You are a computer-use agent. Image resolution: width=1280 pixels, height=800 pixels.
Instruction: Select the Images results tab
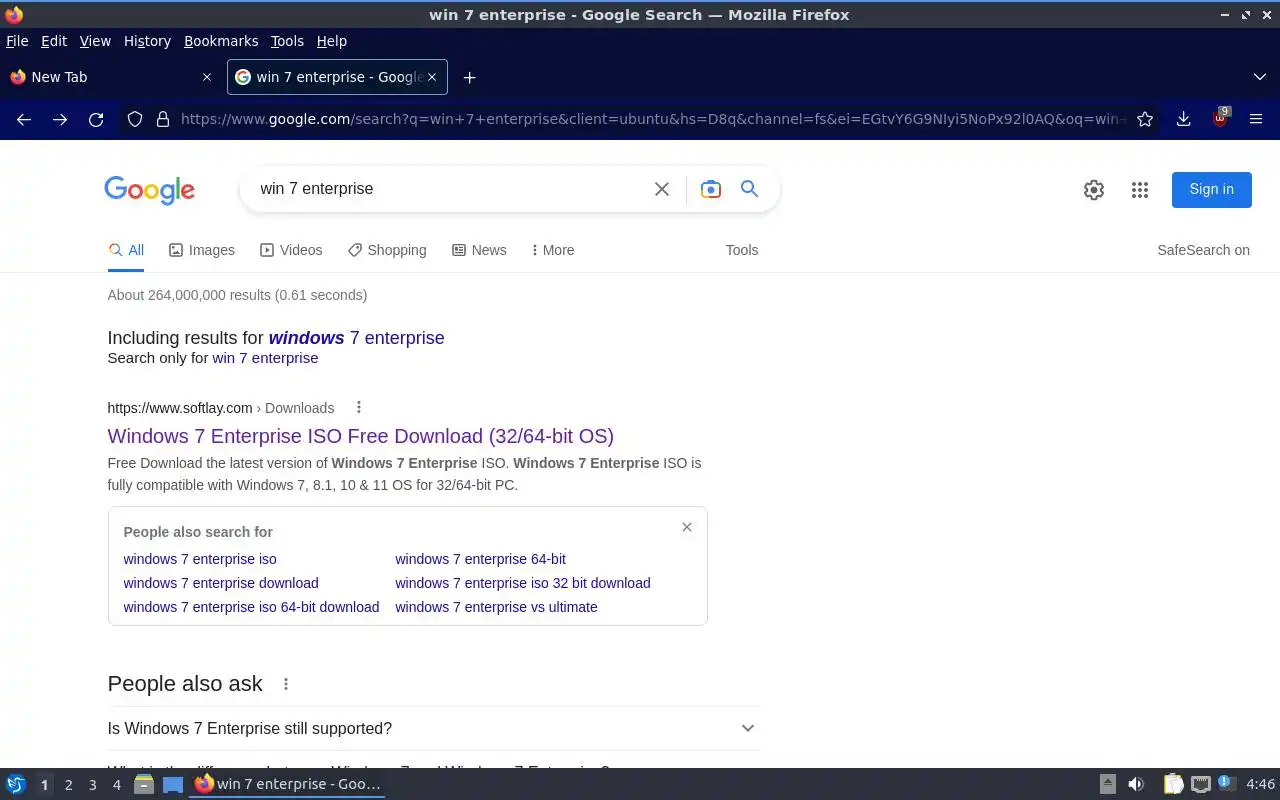coord(202,250)
